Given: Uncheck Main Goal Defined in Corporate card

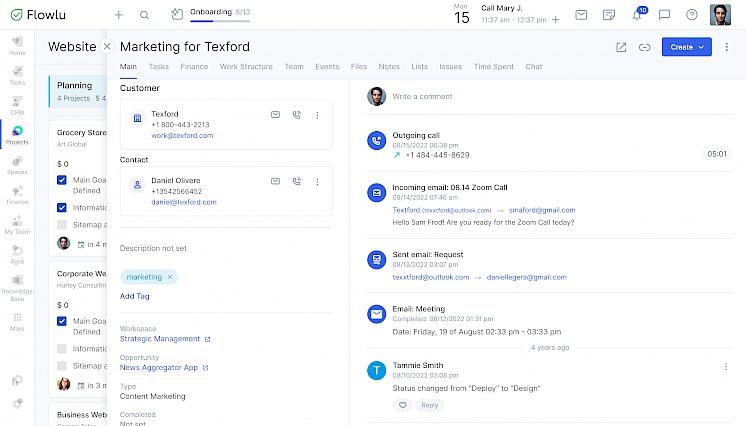Looking at the screenshot, I should coord(62,321).
